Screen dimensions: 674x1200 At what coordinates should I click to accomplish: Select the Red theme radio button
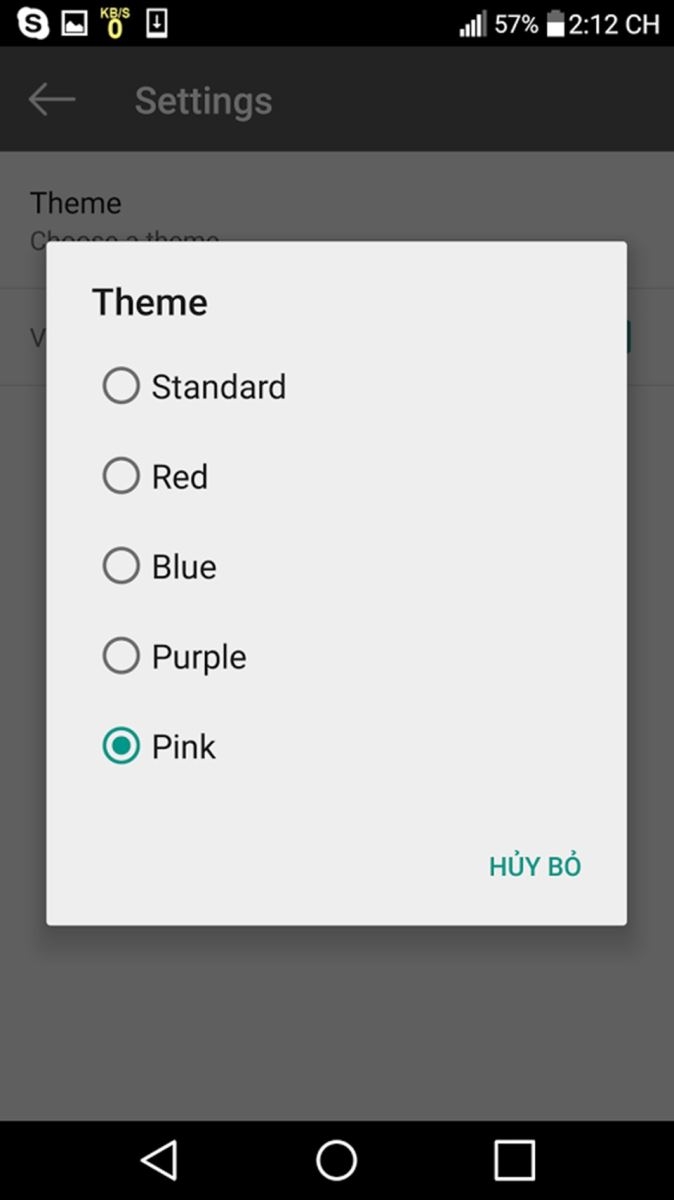point(121,476)
